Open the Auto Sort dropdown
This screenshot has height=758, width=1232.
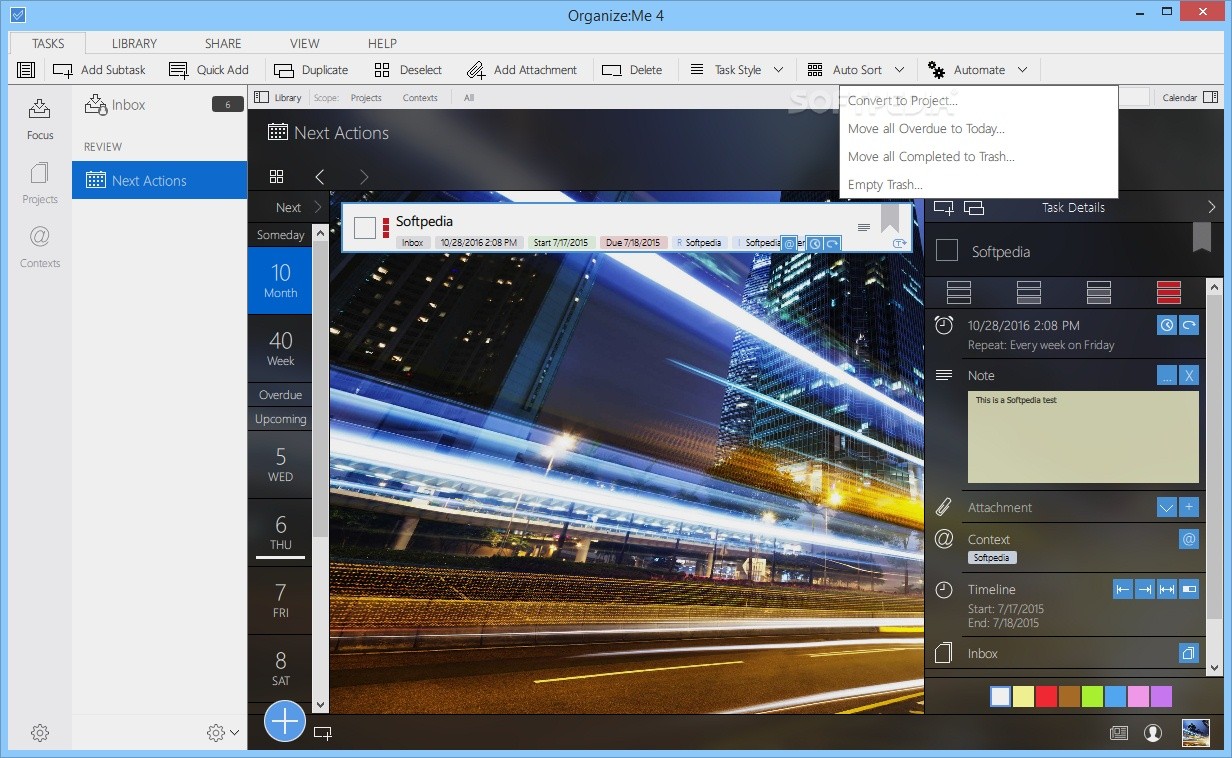point(855,70)
